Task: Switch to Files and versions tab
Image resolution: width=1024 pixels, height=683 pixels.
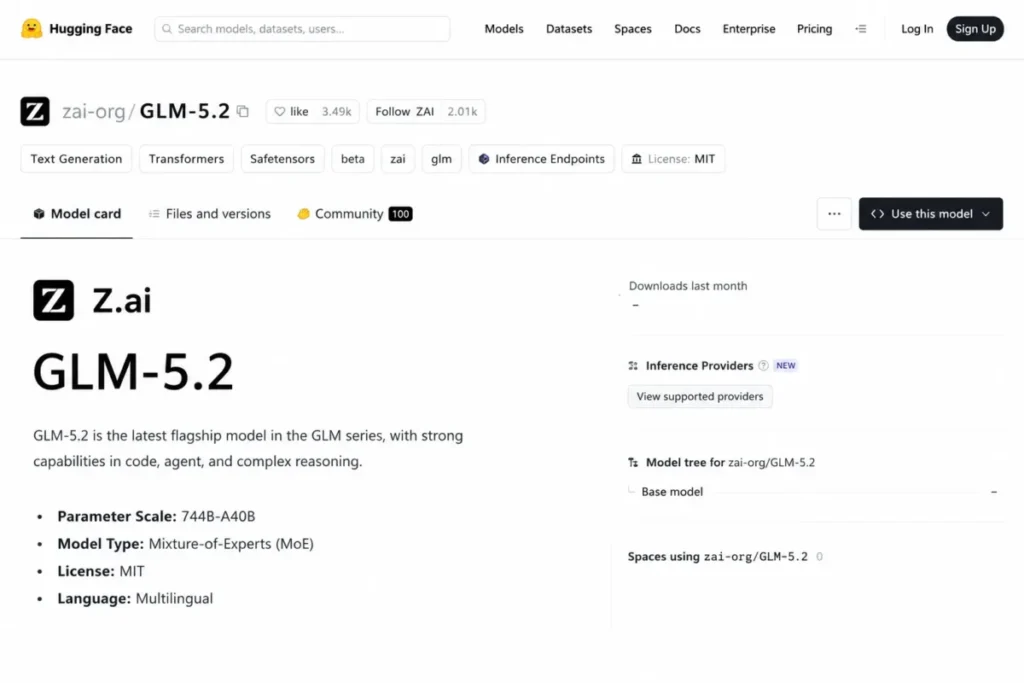Action: point(210,214)
